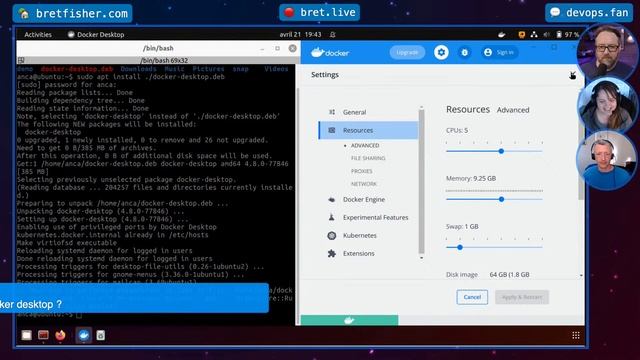Select Resources in settings sidebar
The width and height of the screenshot is (640, 360).
[x=368, y=130]
